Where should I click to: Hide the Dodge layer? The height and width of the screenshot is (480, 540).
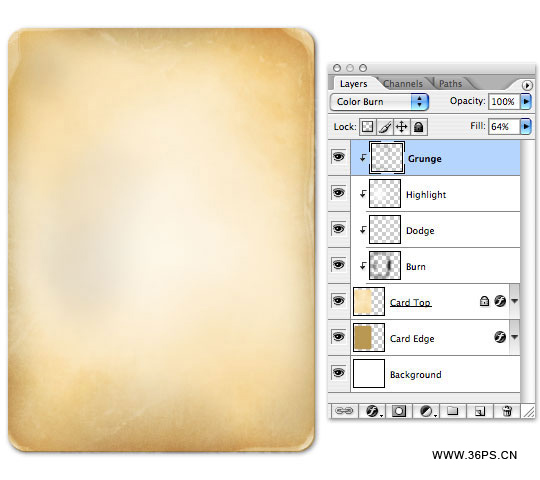tap(339, 229)
